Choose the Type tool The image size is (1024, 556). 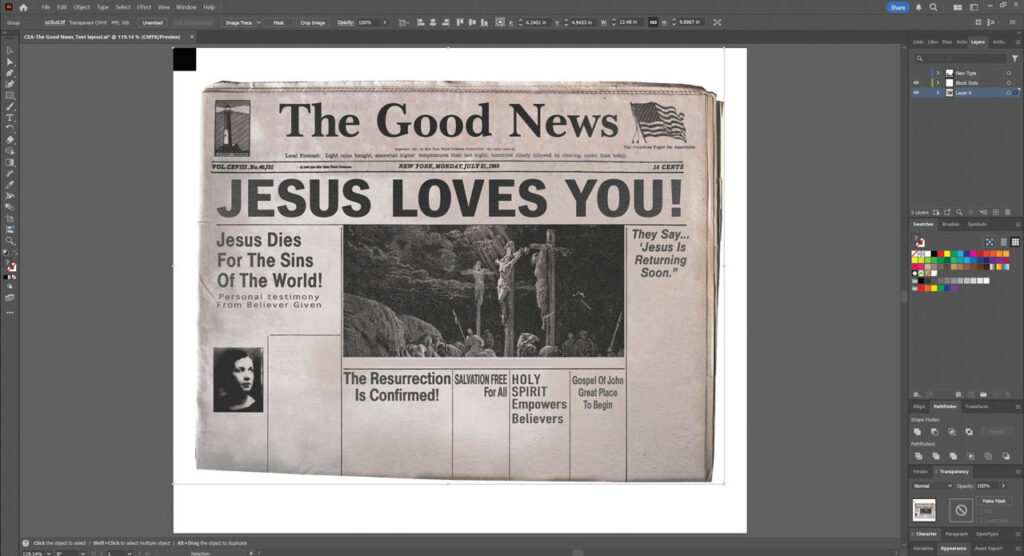(10, 117)
